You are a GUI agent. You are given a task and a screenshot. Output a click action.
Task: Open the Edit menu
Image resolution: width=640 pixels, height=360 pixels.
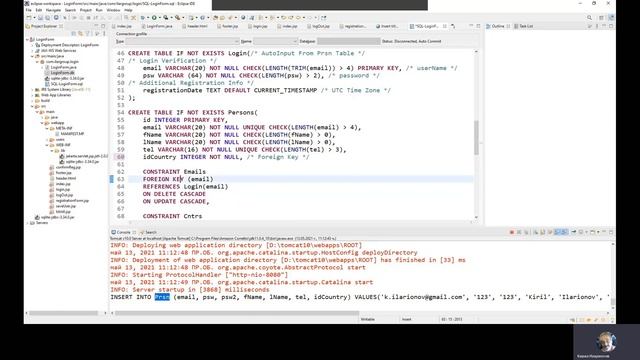click(x=39, y=10)
